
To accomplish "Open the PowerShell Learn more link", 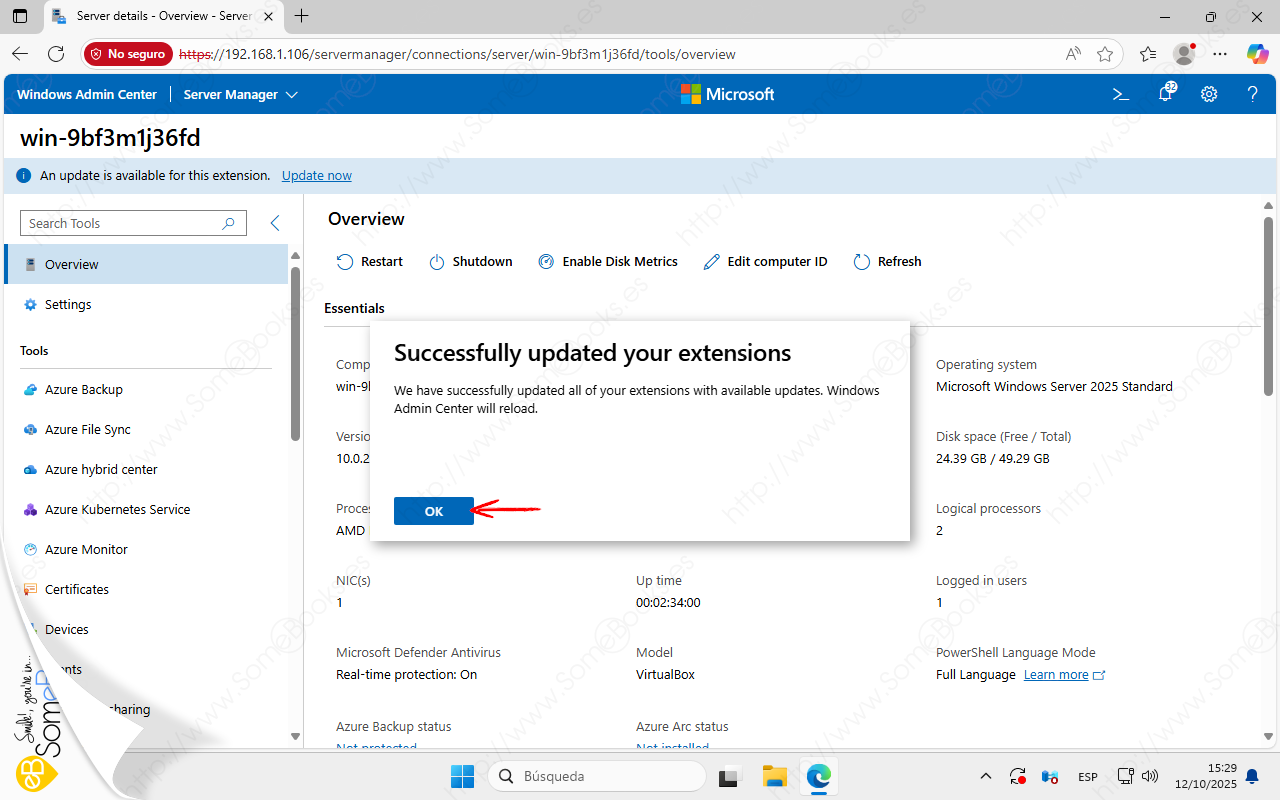I will pos(1056,675).
